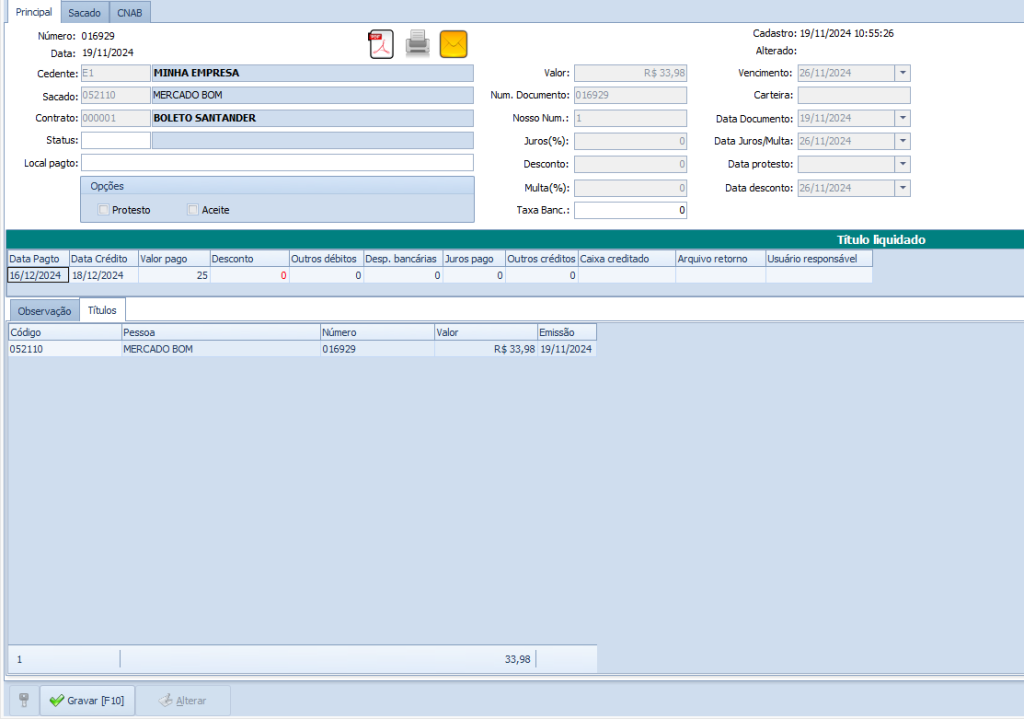Open the Data protesto dropdown arrow
The width and height of the screenshot is (1024, 719).
(x=903, y=164)
